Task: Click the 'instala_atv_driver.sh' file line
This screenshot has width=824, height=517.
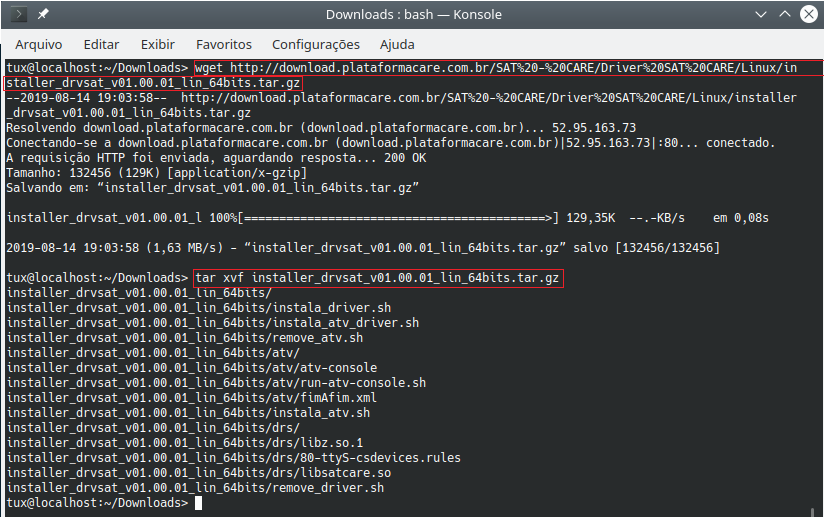Action: coord(213,323)
